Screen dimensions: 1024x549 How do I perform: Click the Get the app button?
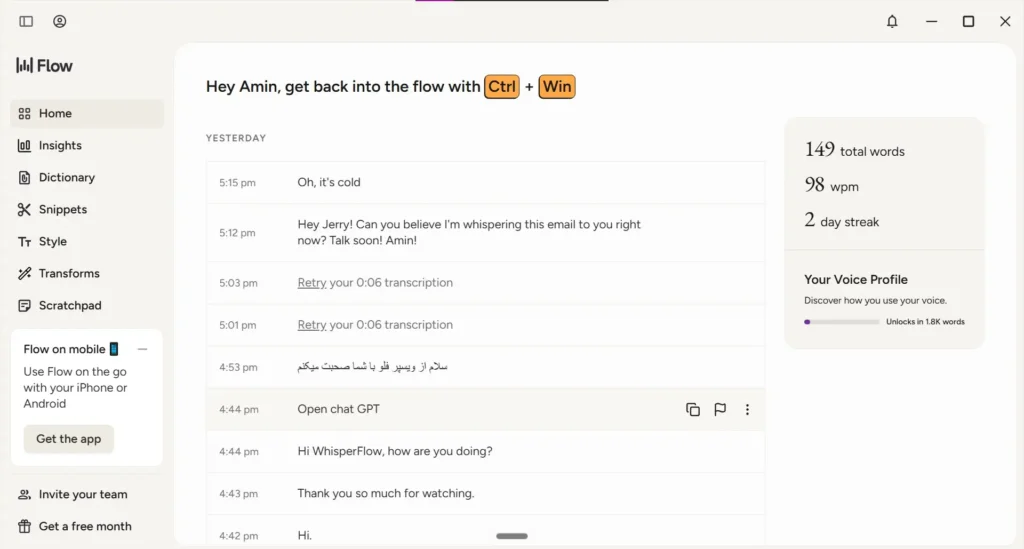point(69,439)
